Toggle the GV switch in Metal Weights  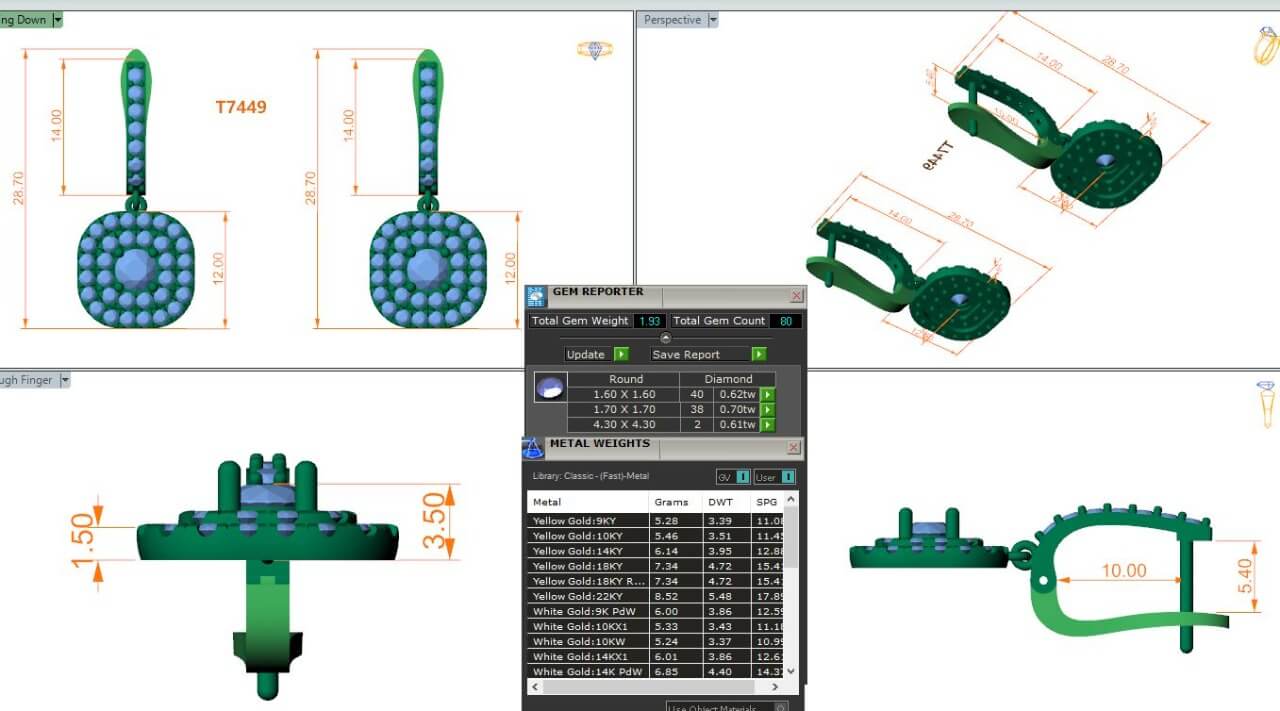(742, 477)
